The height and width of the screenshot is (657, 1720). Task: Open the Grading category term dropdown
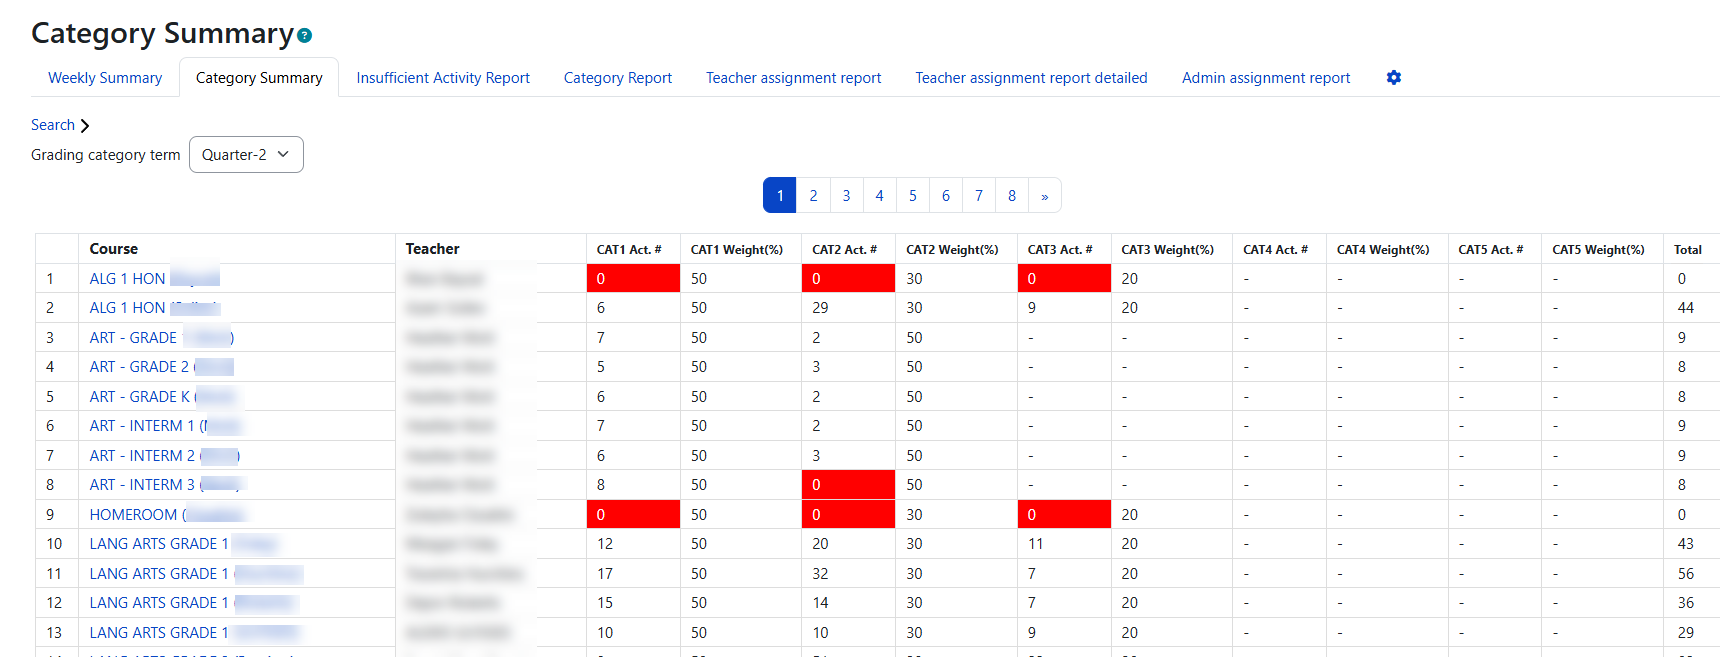246,155
